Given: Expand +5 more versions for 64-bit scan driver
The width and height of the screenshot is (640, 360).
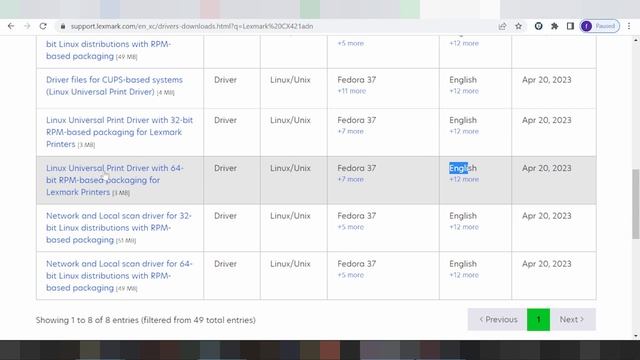Looking at the screenshot, I should pos(350,275).
